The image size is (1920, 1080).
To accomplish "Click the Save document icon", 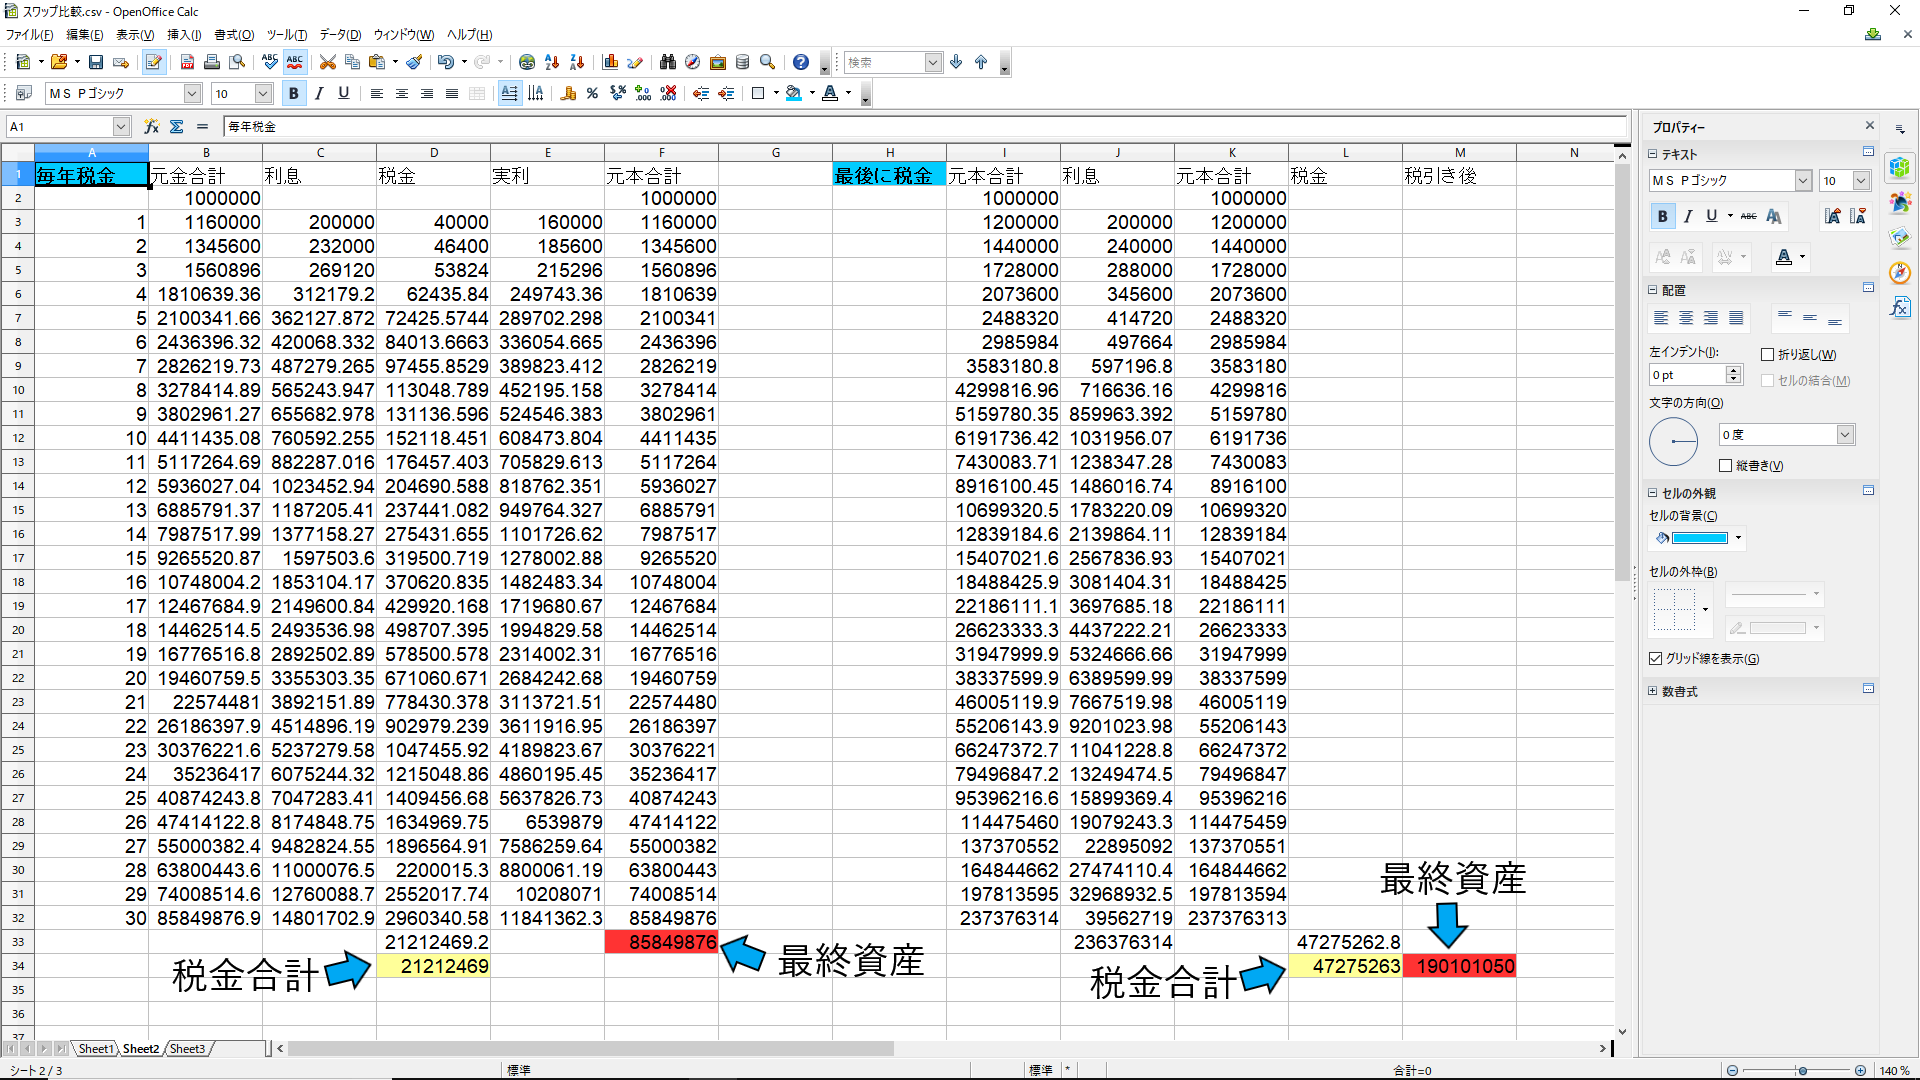I will (96, 63).
